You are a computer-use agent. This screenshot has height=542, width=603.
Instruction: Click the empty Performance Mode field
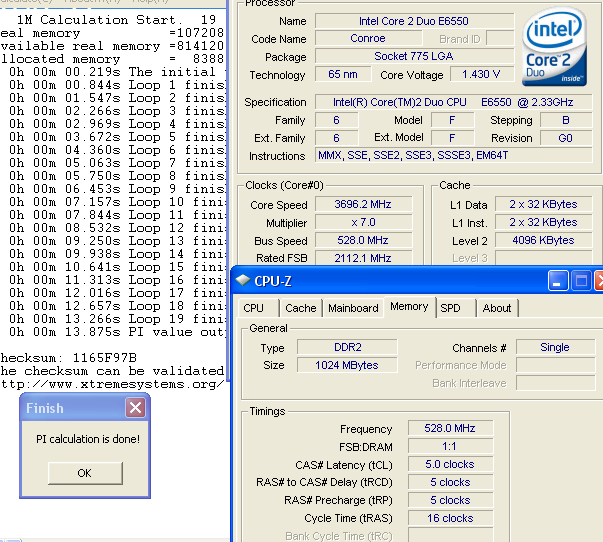pos(555,365)
